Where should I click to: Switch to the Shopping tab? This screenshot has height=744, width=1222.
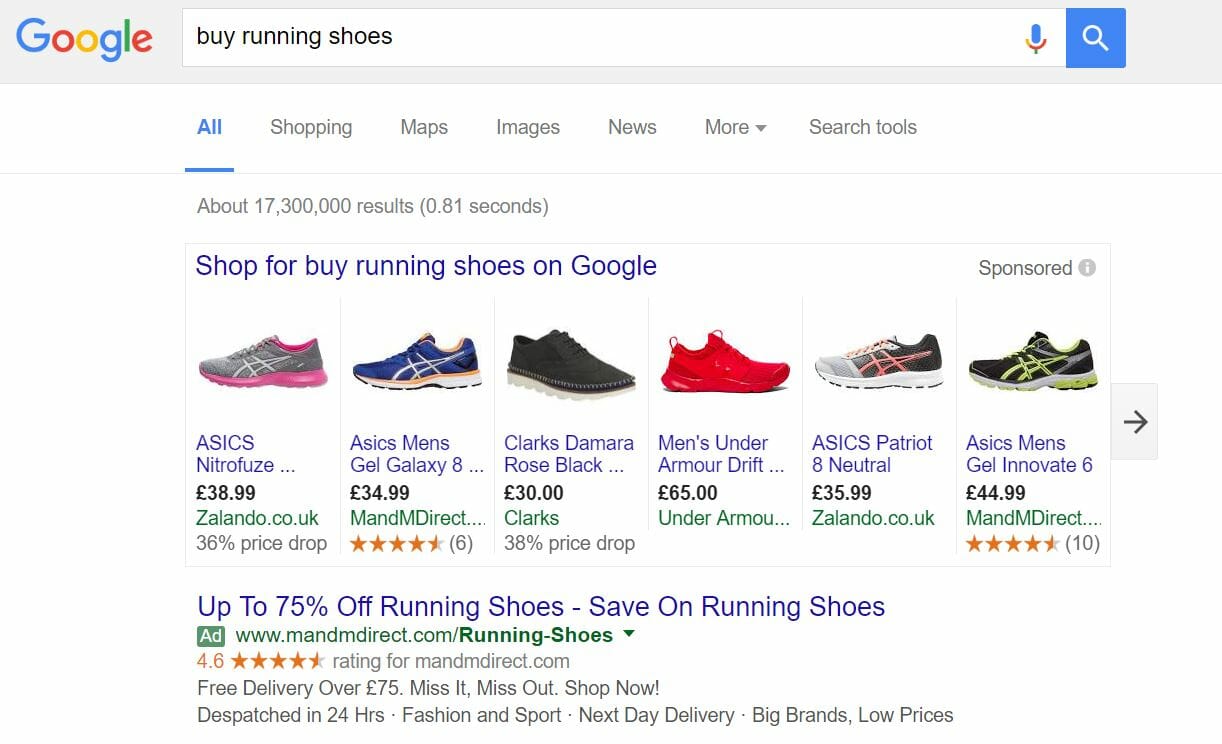point(311,127)
